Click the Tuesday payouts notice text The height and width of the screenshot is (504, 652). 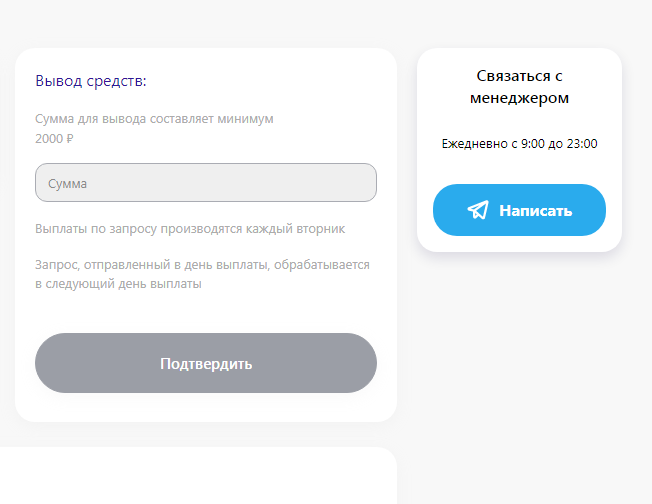click(190, 229)
